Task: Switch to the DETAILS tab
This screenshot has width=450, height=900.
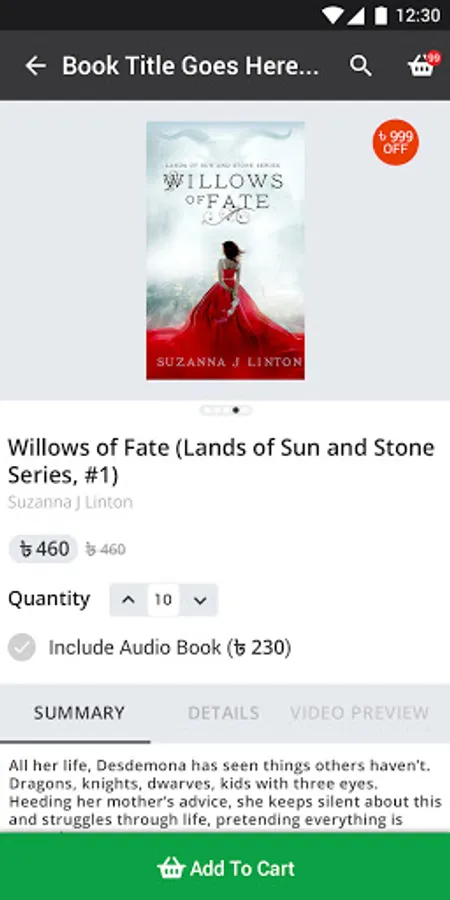Action: click(223, 713)
